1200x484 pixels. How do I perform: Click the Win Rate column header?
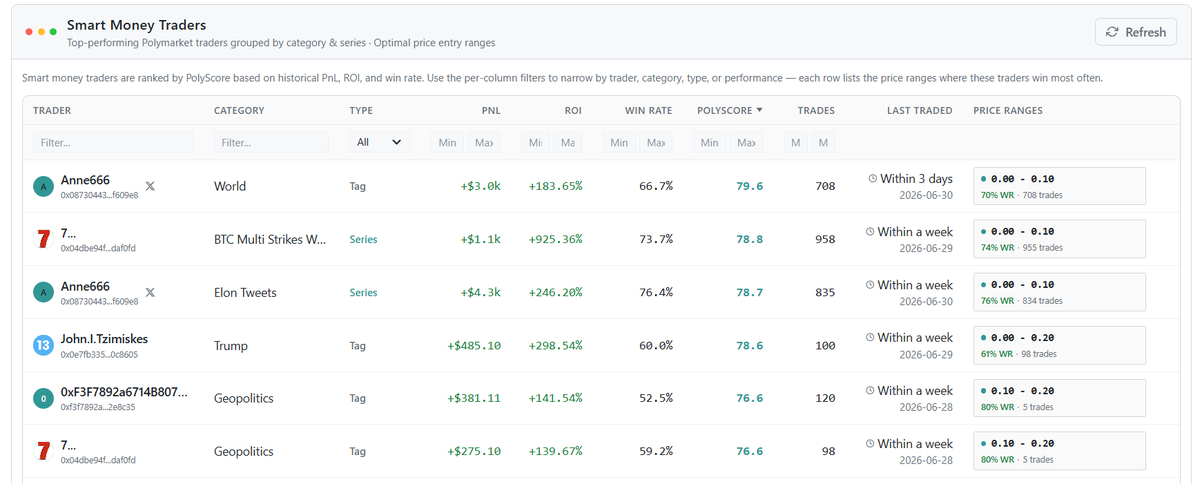649,110
